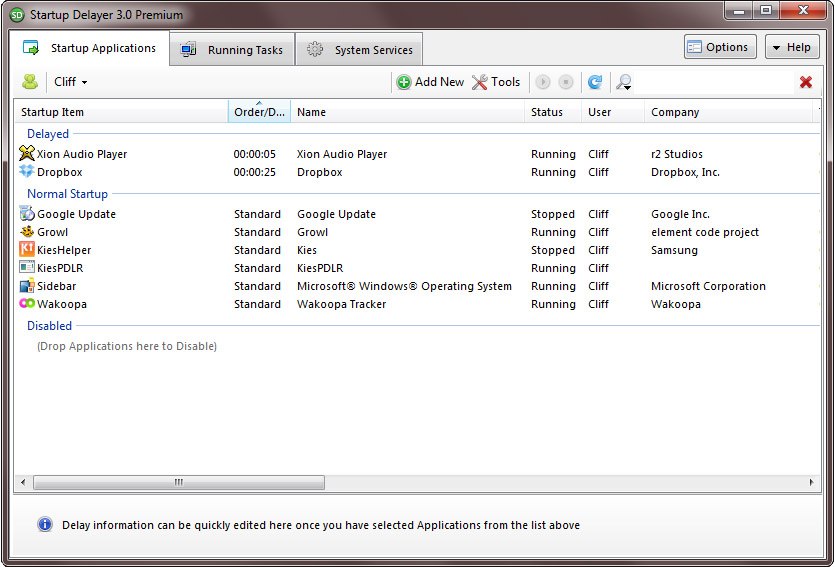Switch to the Startup Applications tab

pos(89,48)
